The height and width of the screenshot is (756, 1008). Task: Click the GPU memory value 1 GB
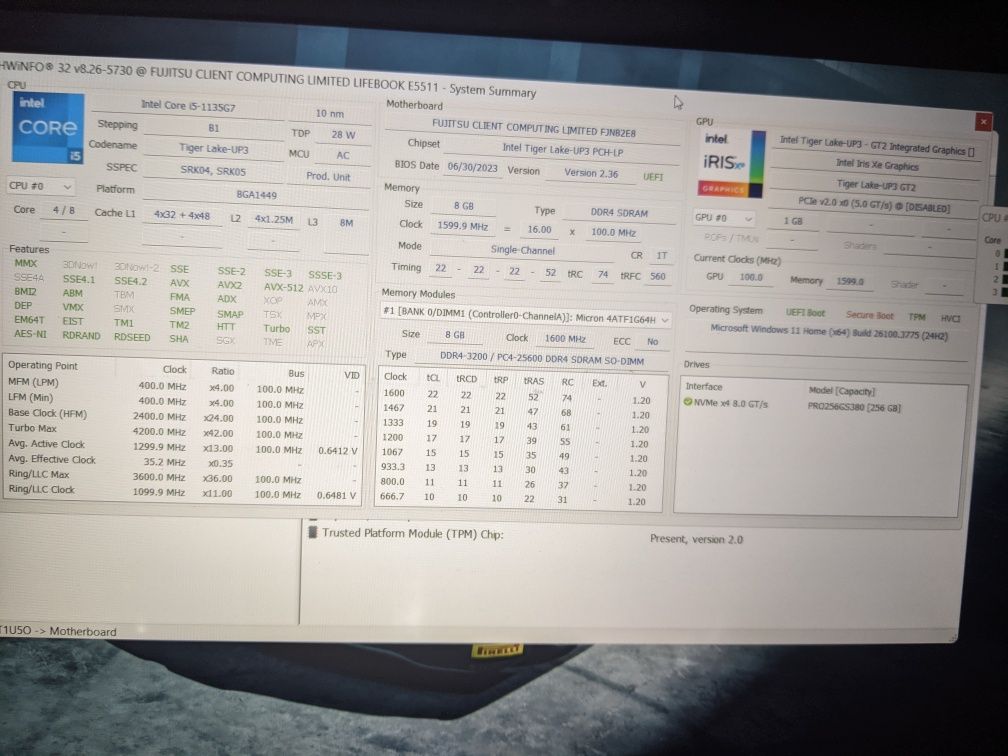(x=792, y=220)
